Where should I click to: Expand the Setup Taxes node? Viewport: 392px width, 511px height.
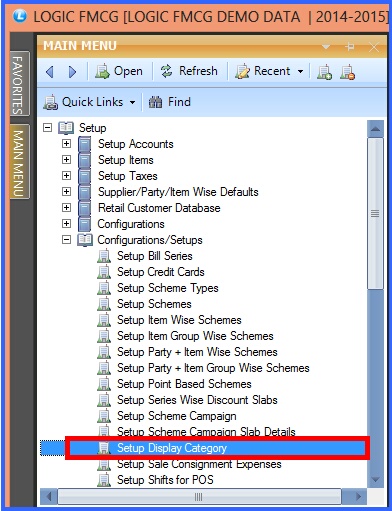pyautogui.click(x=67, y=175)
